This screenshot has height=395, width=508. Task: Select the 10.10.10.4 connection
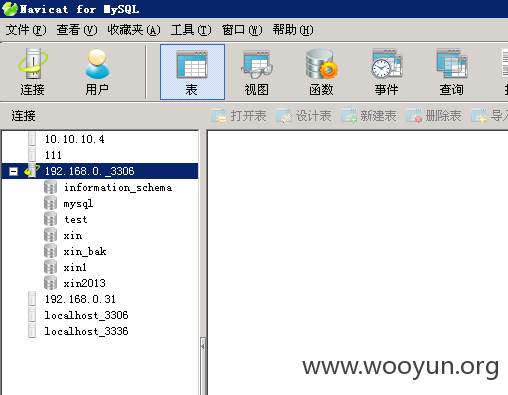[74, 139]
